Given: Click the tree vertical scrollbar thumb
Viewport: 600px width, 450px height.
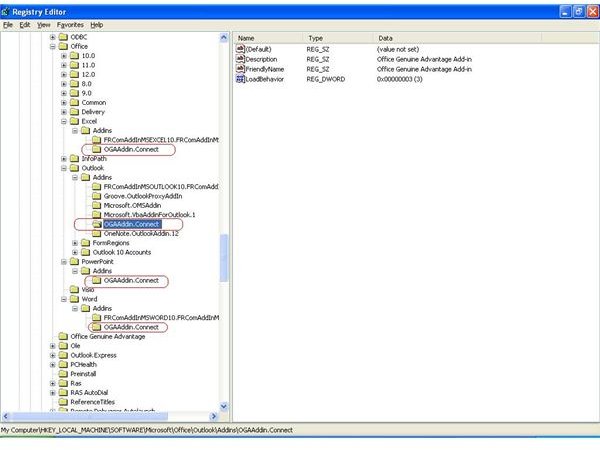Looking at the screenshot, I should click(x=224, y=258).
